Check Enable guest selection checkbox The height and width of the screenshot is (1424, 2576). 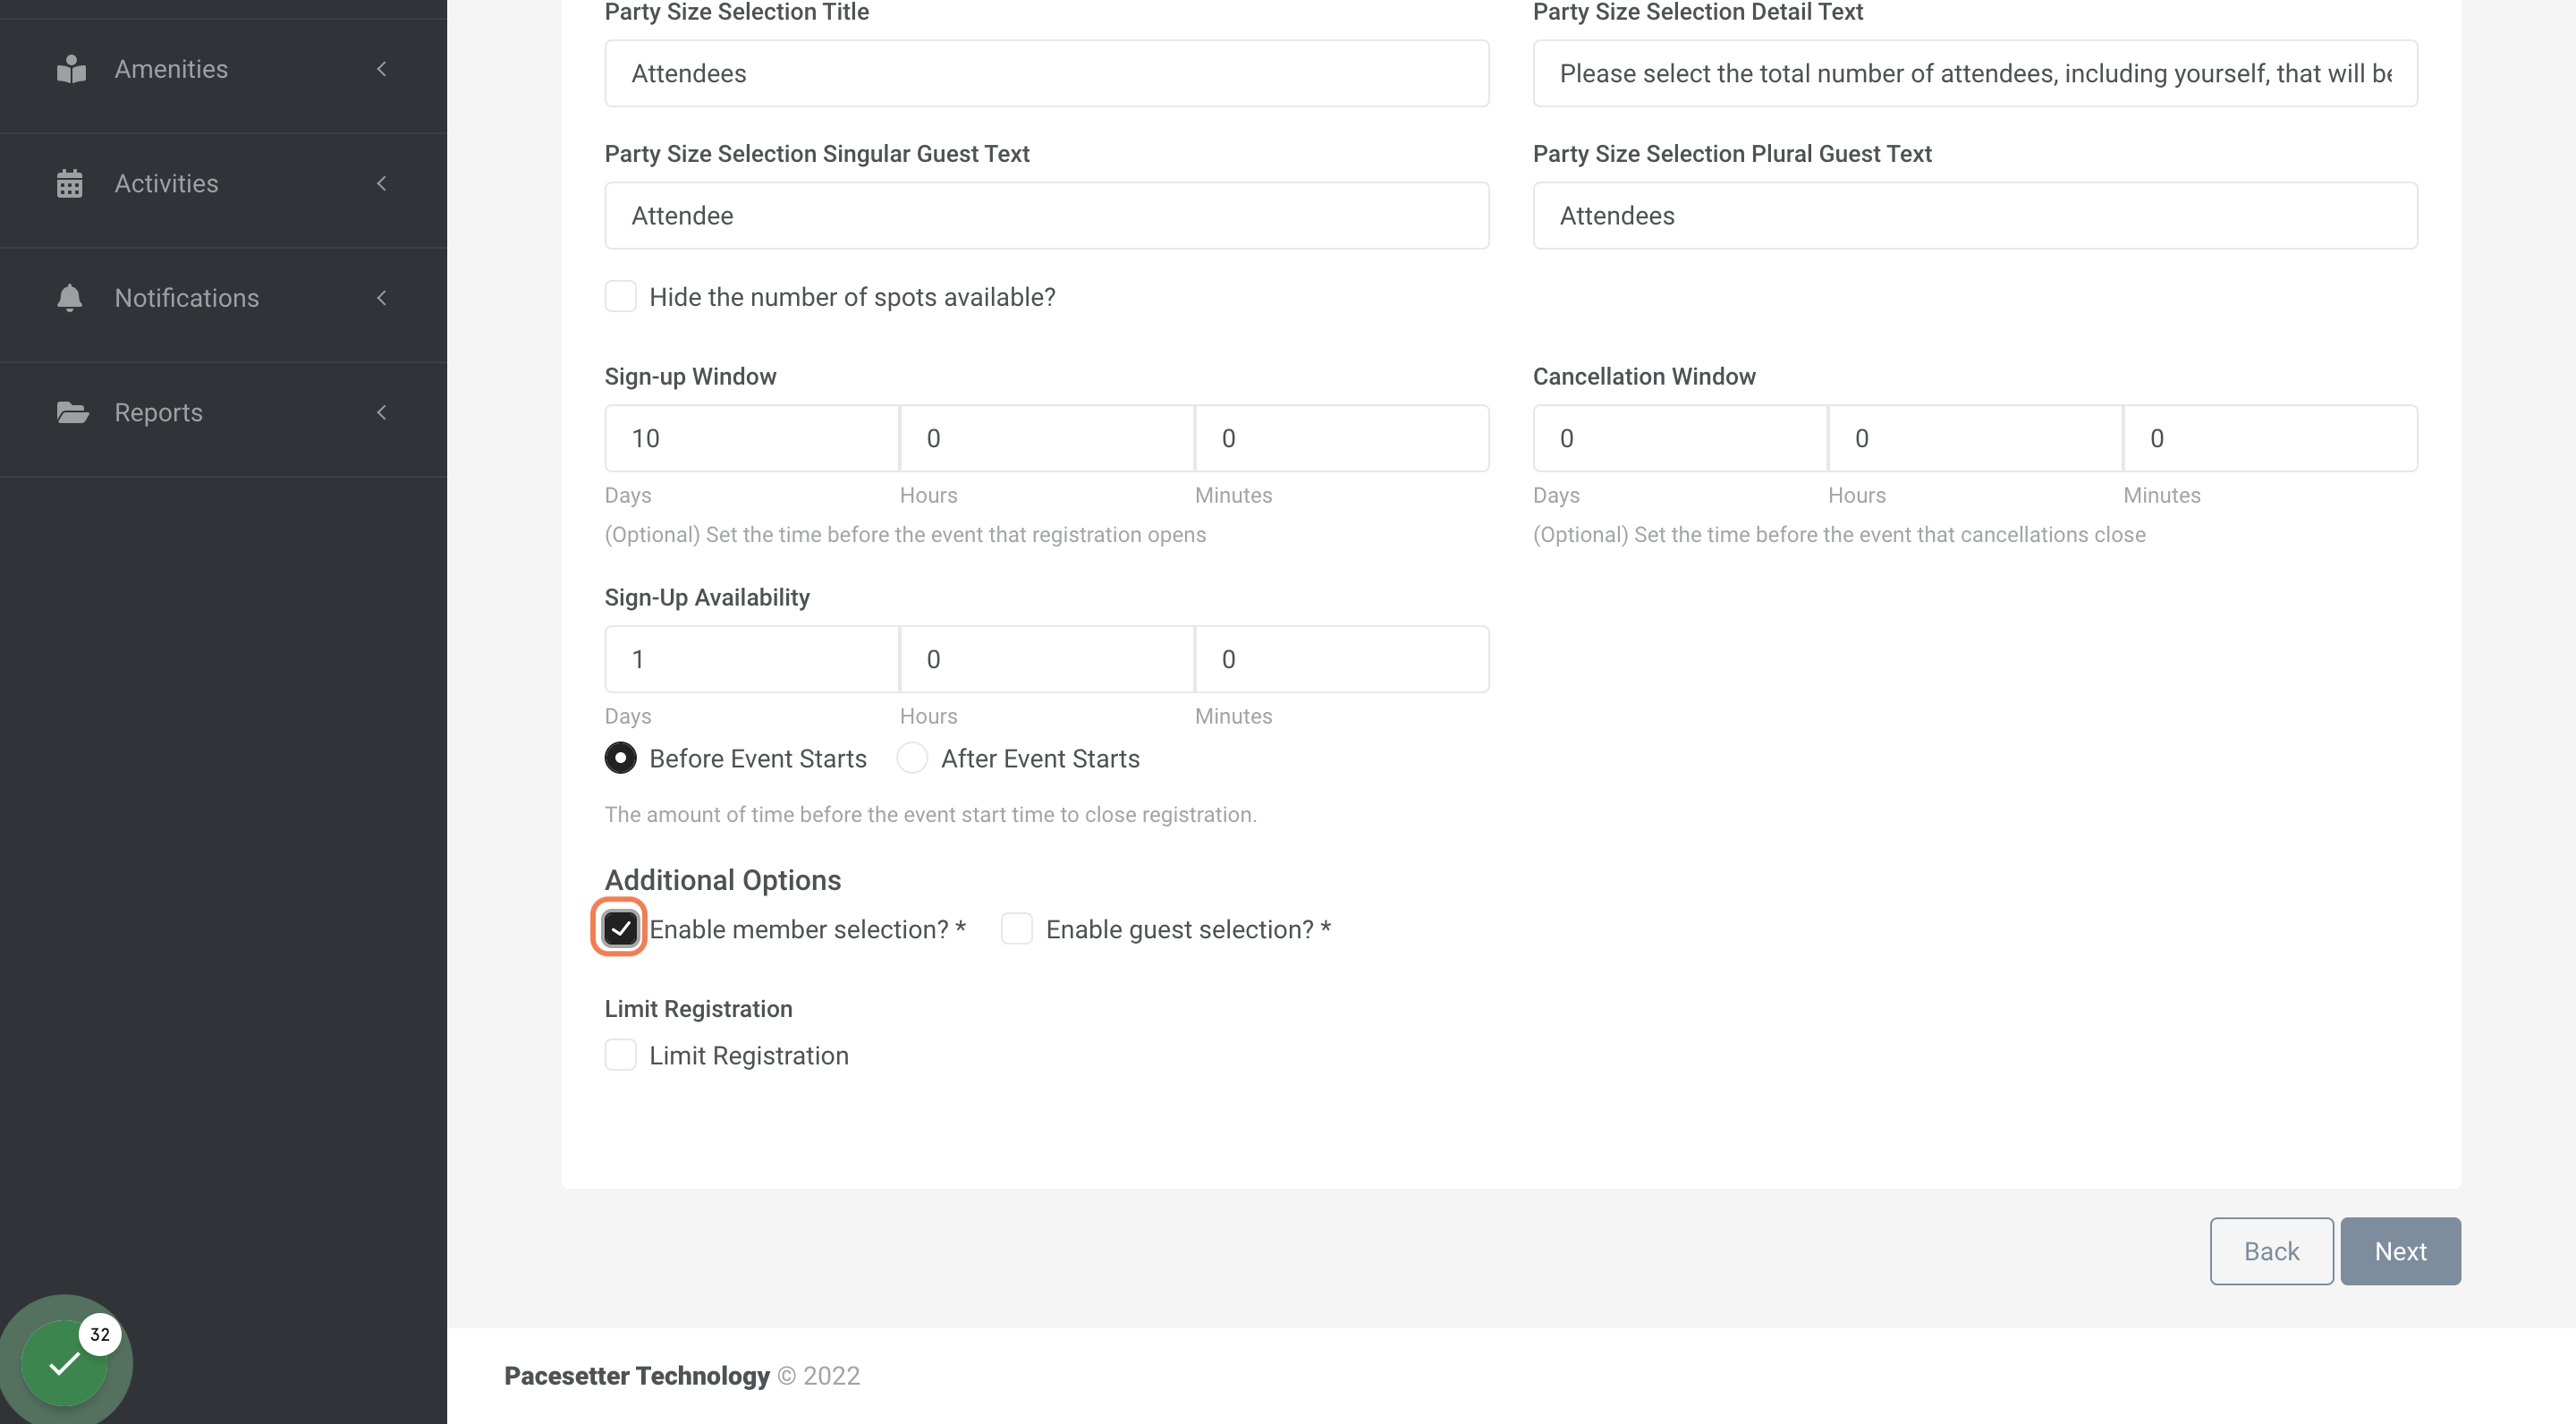coord(1016,929)
